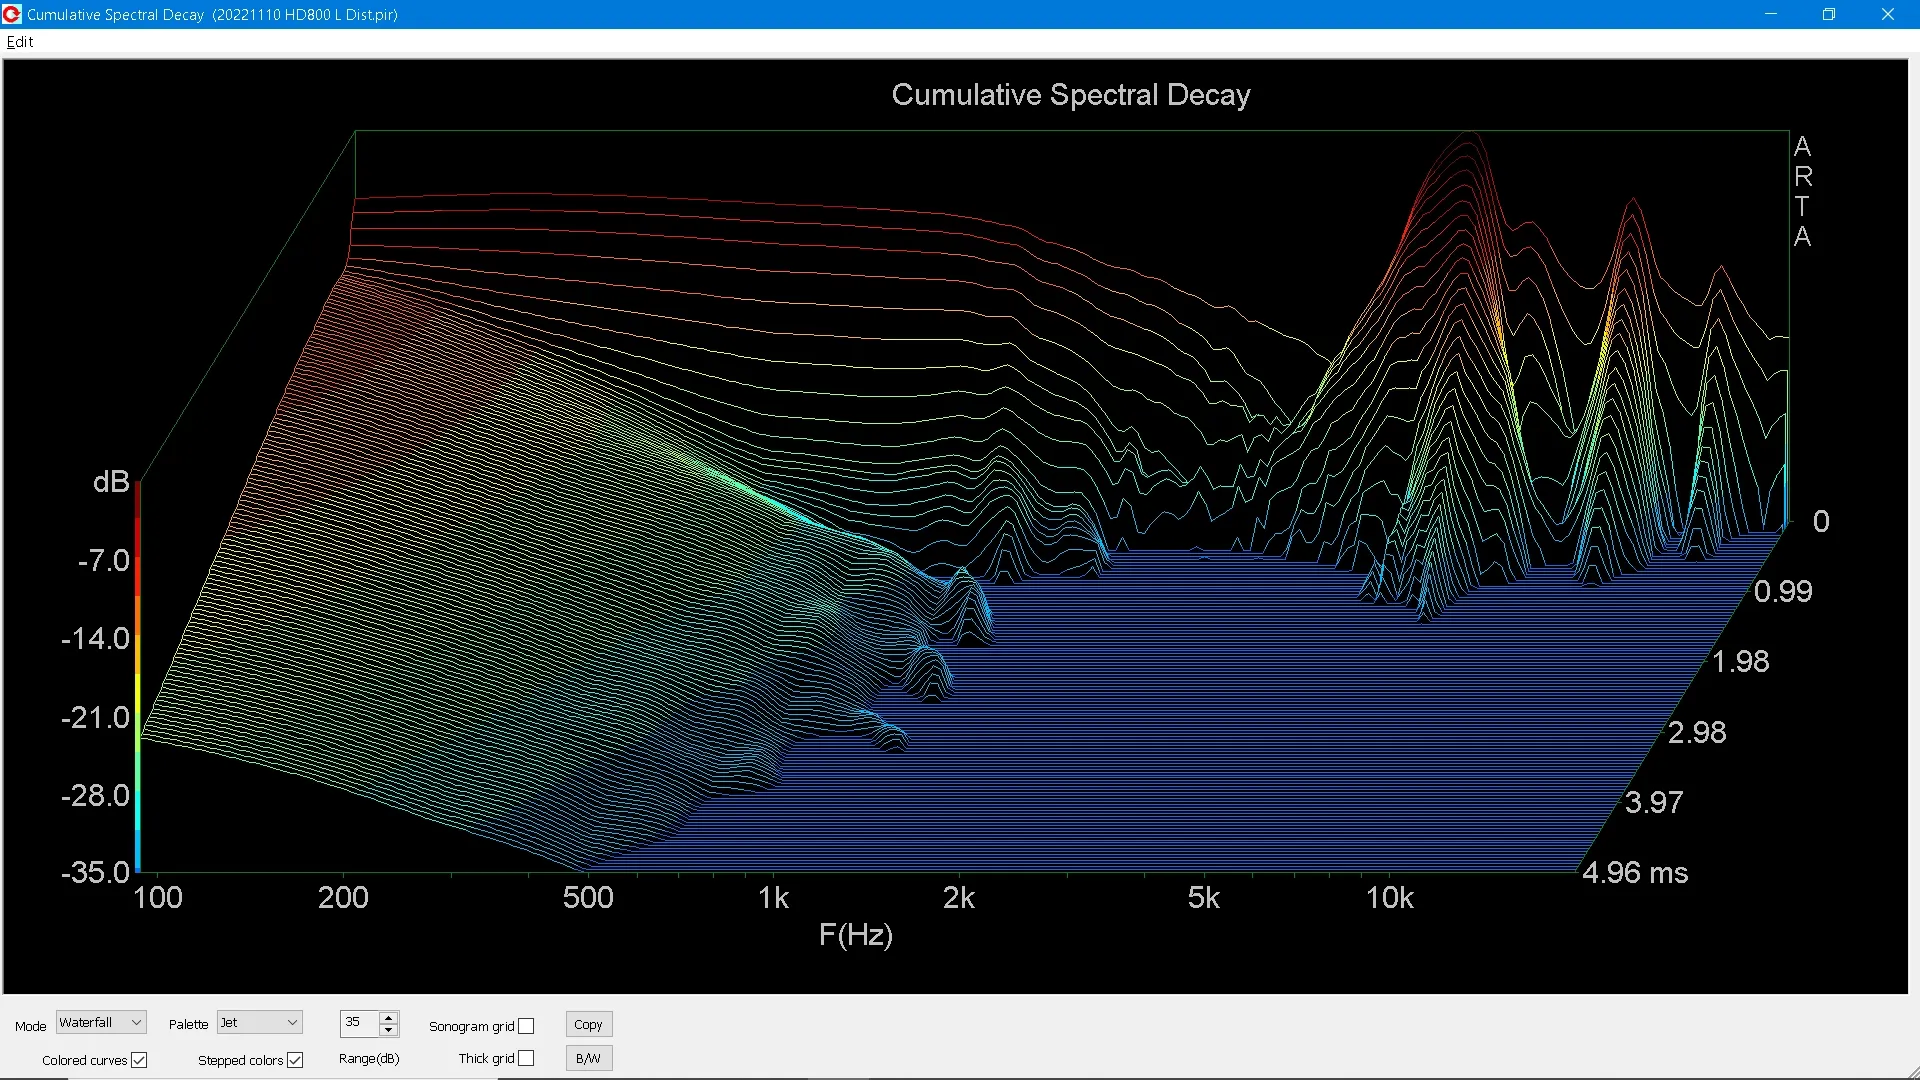Click the B/W button
The height and width of the screenshot is (1080, 1920).
pos(588,1058)
